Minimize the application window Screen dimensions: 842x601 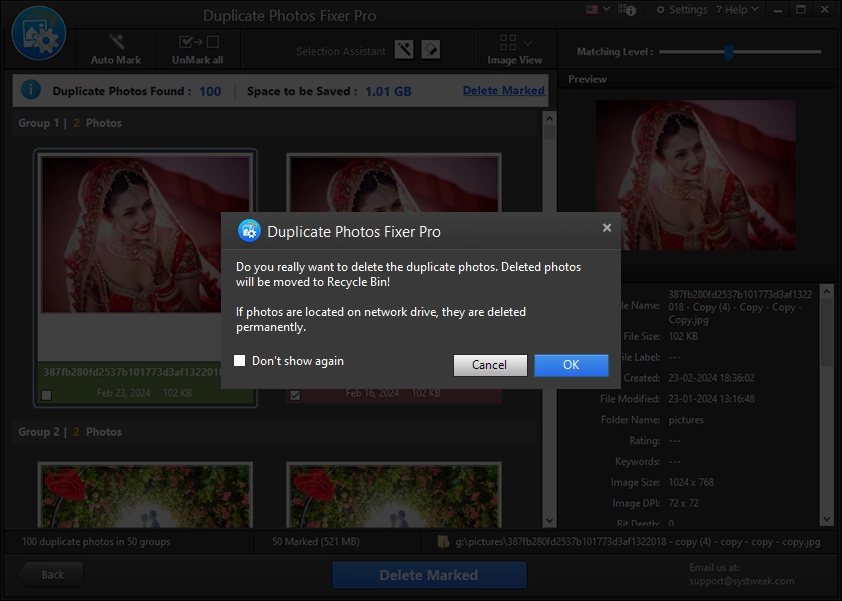[x=778, y=10]
